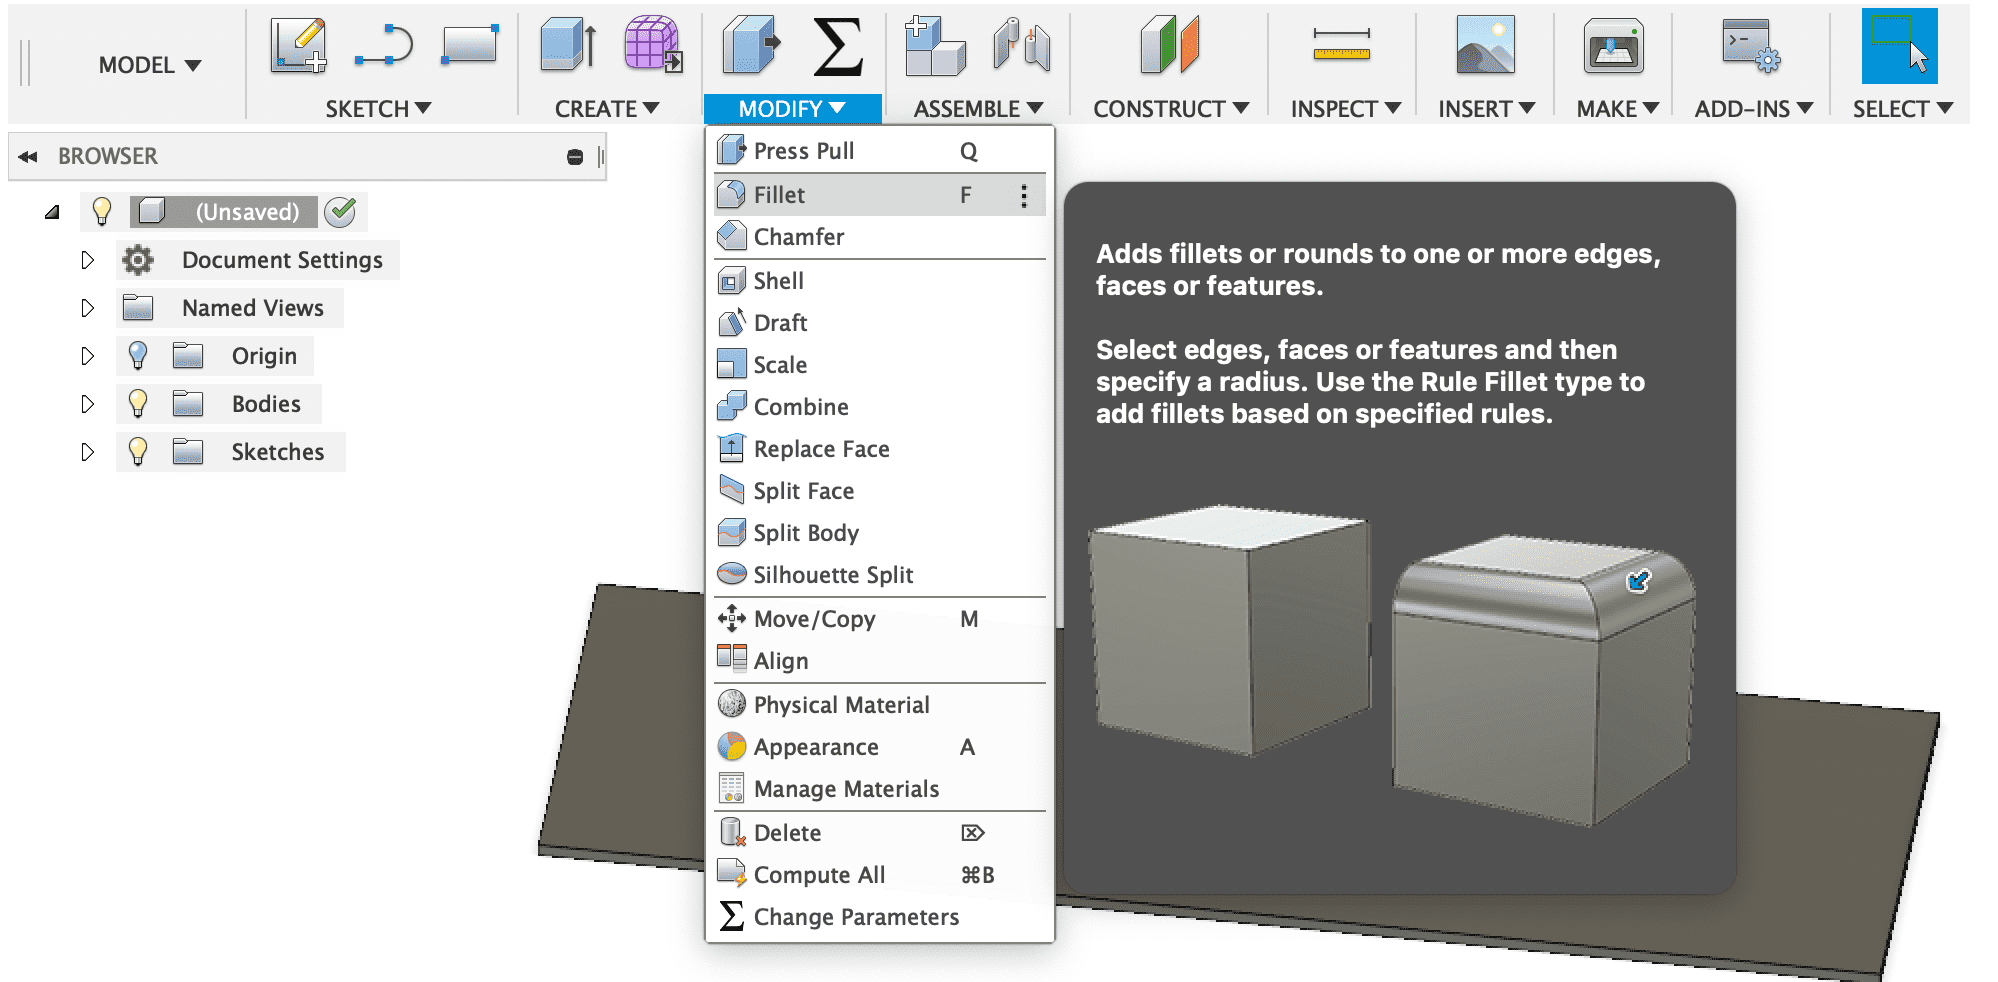
Task: Expand the Origin tree node
Action: pos(88,356)
